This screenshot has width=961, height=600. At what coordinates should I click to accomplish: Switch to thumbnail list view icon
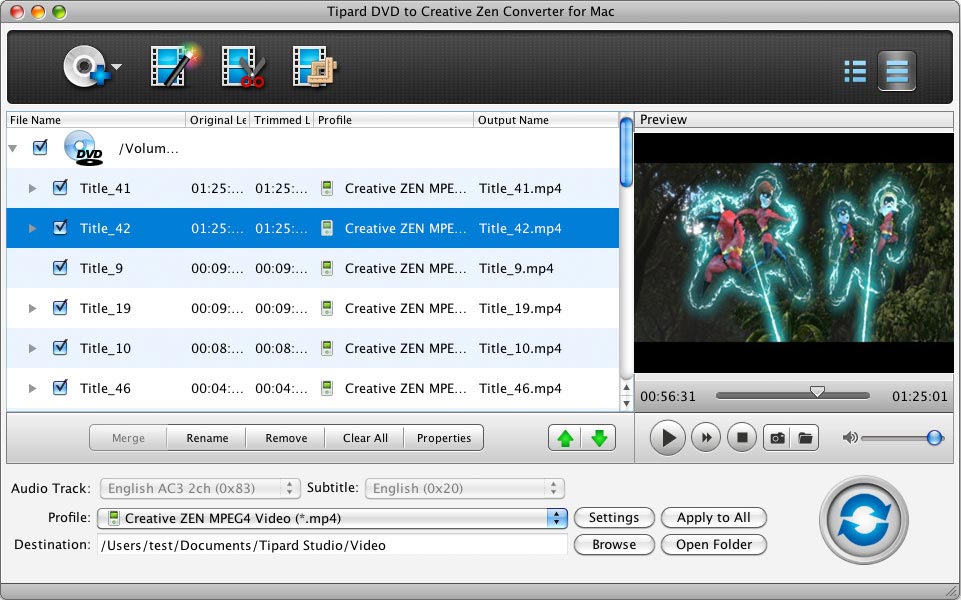pos(855,71)
